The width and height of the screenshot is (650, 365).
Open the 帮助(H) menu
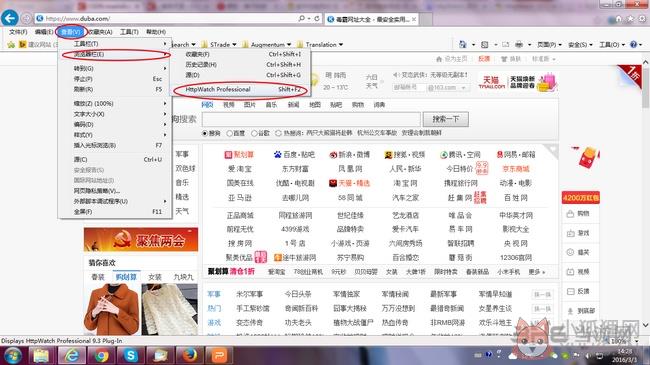click(x=155, y=32)
